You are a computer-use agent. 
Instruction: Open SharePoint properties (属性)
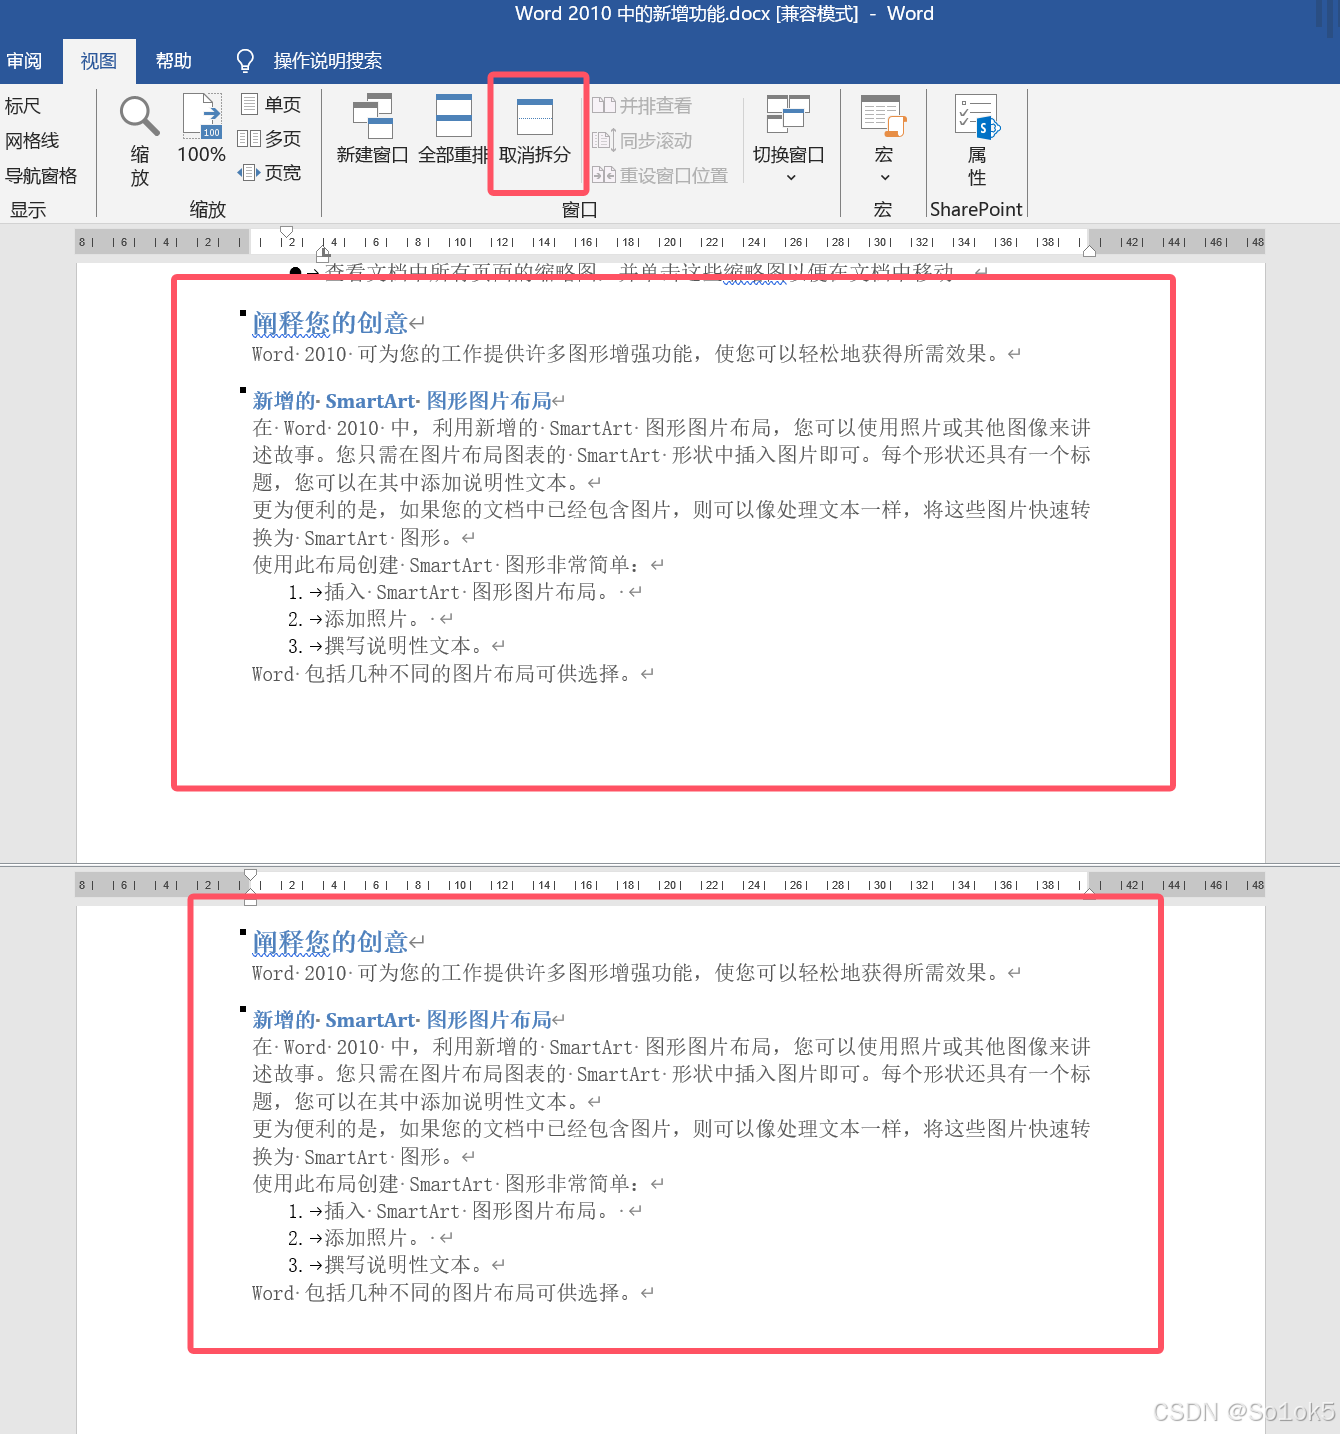(x=977, y=140)
